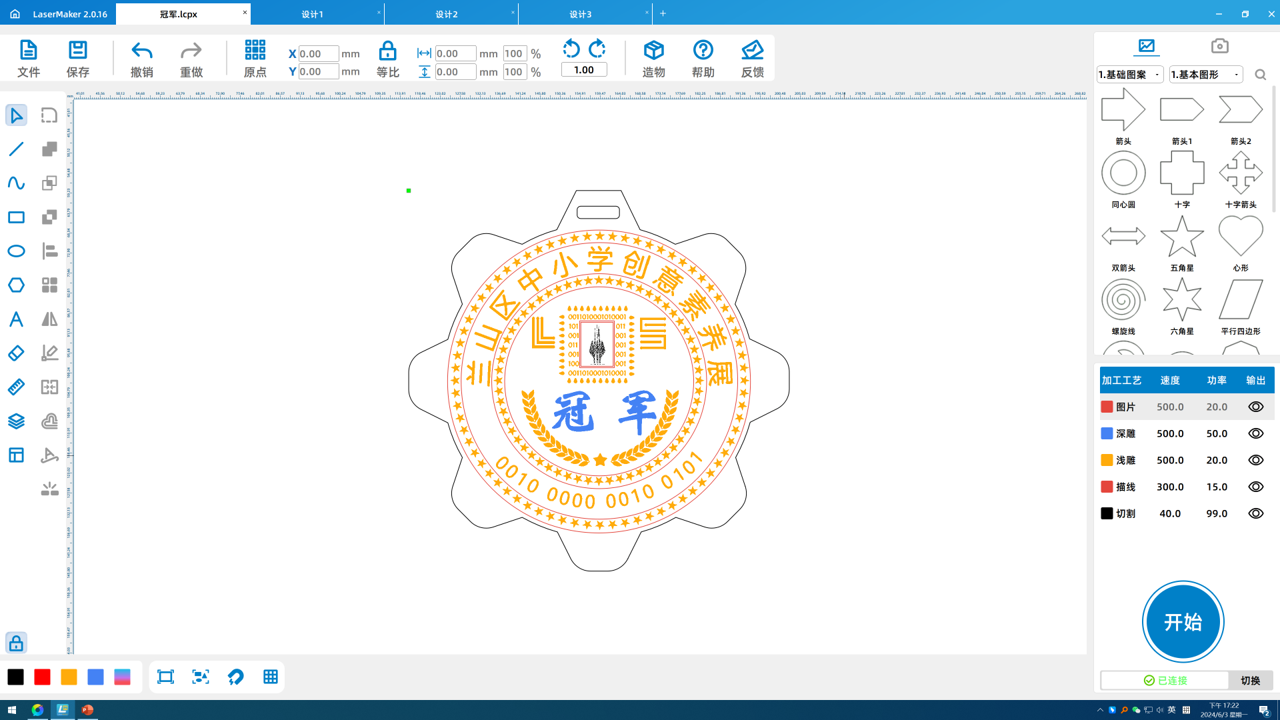Switch to the 设计1 tab
The image size is (1280, 720).
(x=312, y=14)
